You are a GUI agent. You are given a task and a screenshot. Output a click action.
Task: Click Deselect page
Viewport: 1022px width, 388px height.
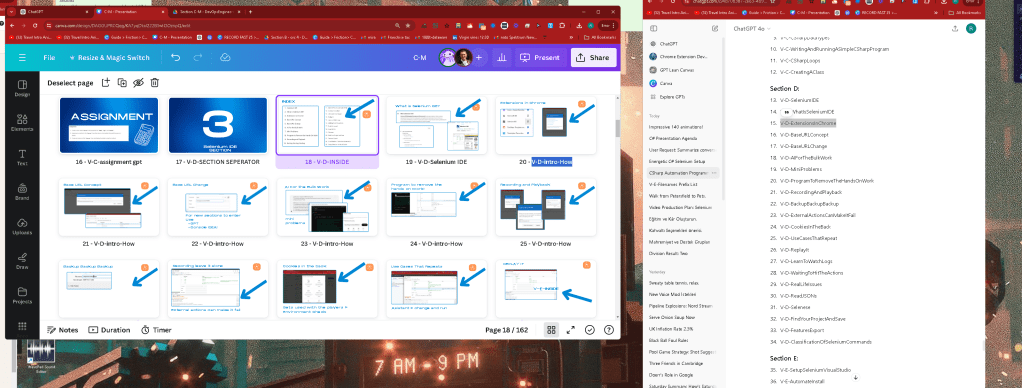click(70, 83)
